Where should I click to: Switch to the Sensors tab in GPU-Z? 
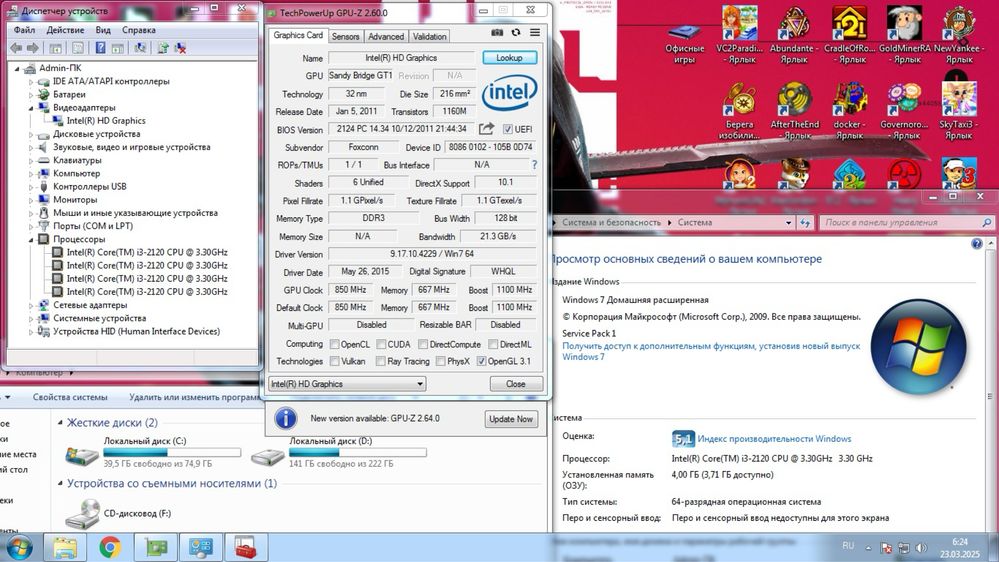click(x=345, y=36)
